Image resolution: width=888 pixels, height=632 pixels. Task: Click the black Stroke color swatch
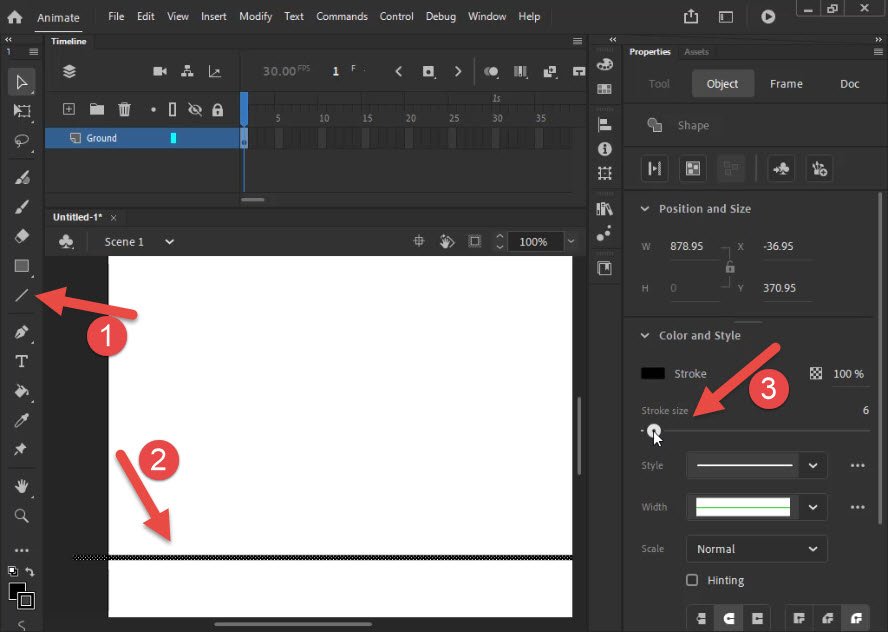(652, 373)
